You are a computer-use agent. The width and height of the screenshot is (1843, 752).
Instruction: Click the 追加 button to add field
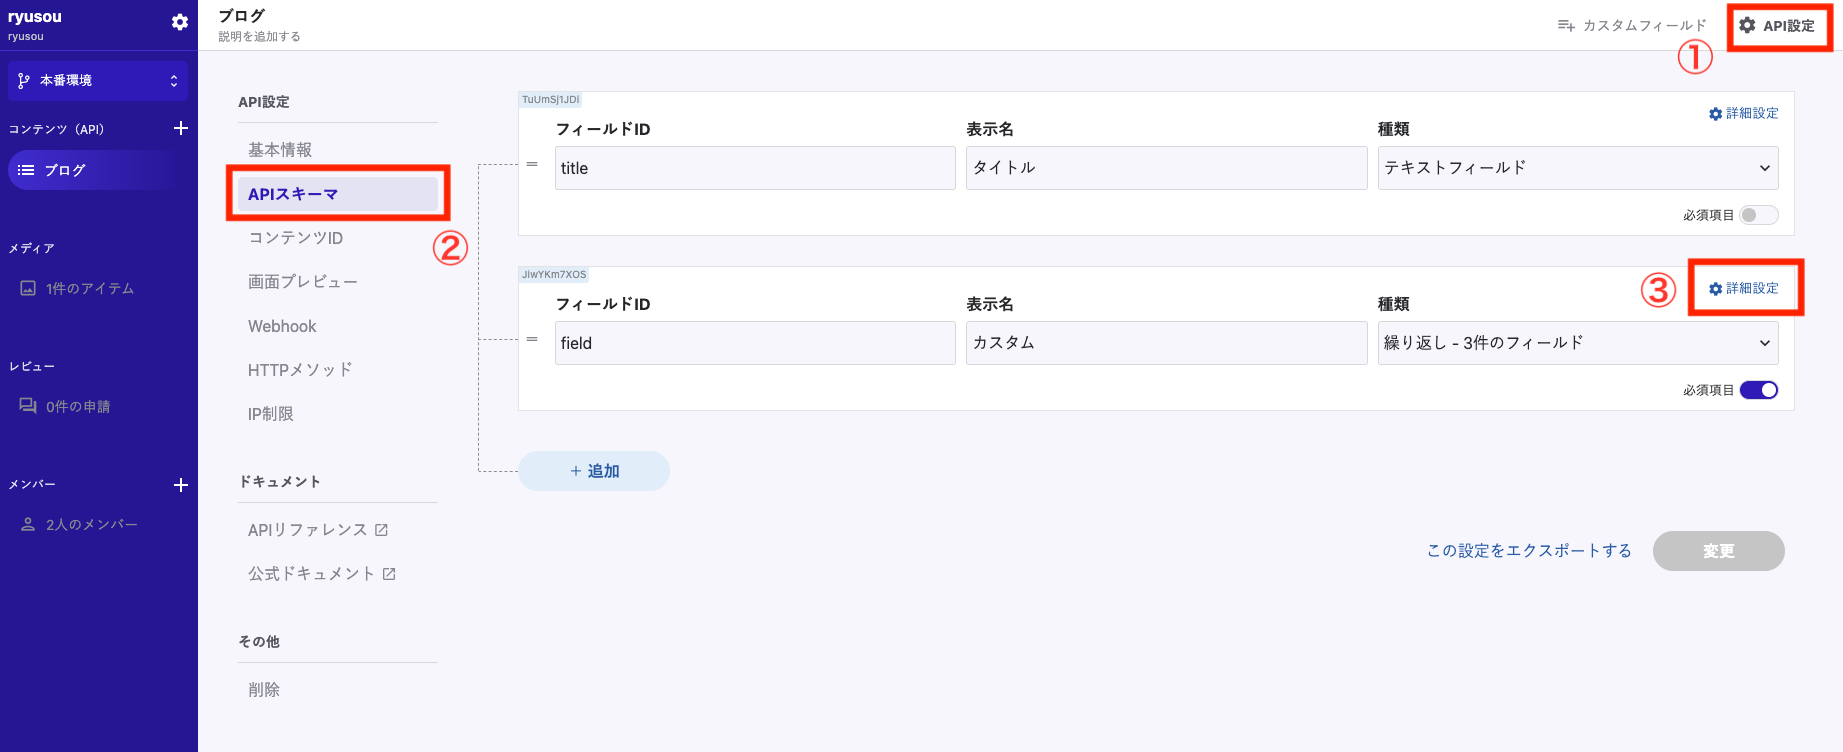(594, 471)
